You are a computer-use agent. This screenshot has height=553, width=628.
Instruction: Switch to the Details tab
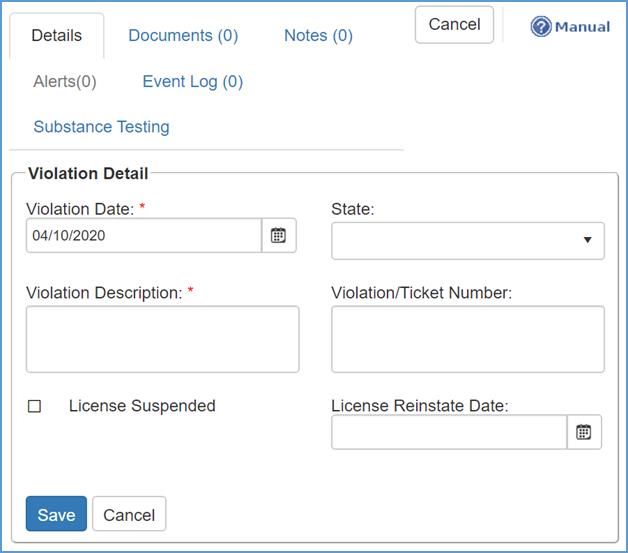pos(57,36)
